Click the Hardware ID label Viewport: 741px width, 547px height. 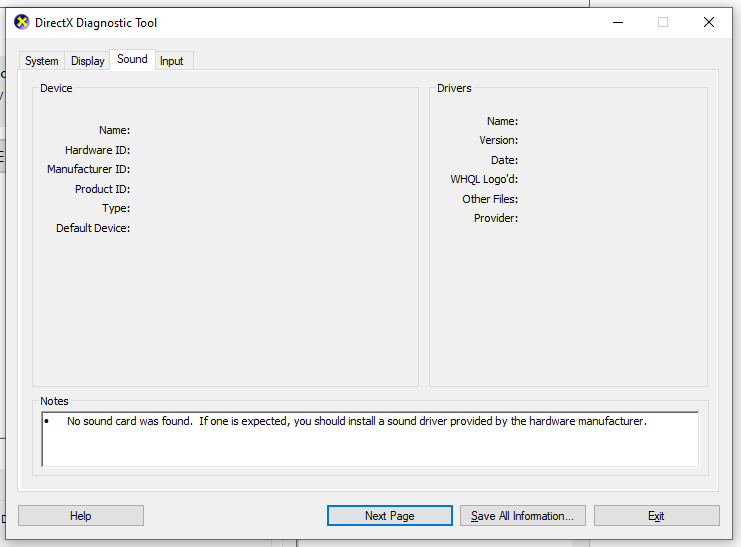point(97,150)
